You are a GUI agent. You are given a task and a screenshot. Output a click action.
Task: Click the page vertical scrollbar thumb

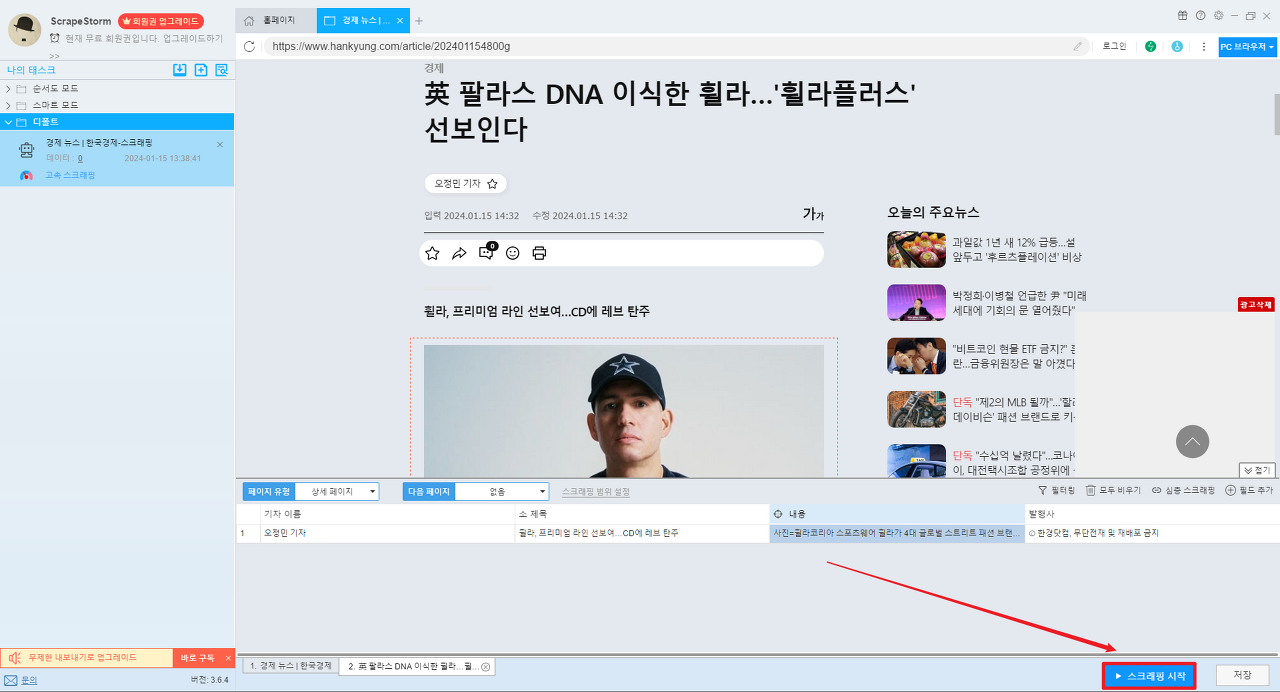[x=1276, y=115]
